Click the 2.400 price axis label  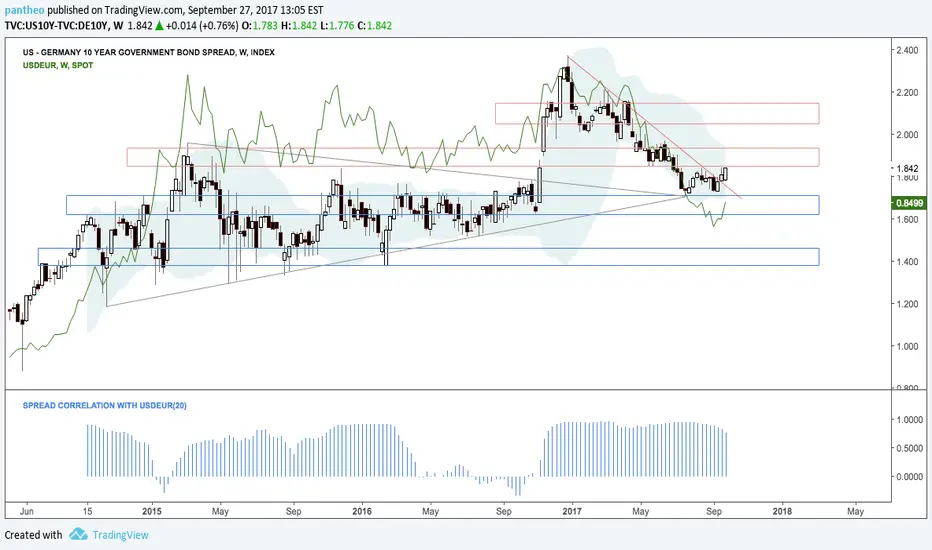908,51
